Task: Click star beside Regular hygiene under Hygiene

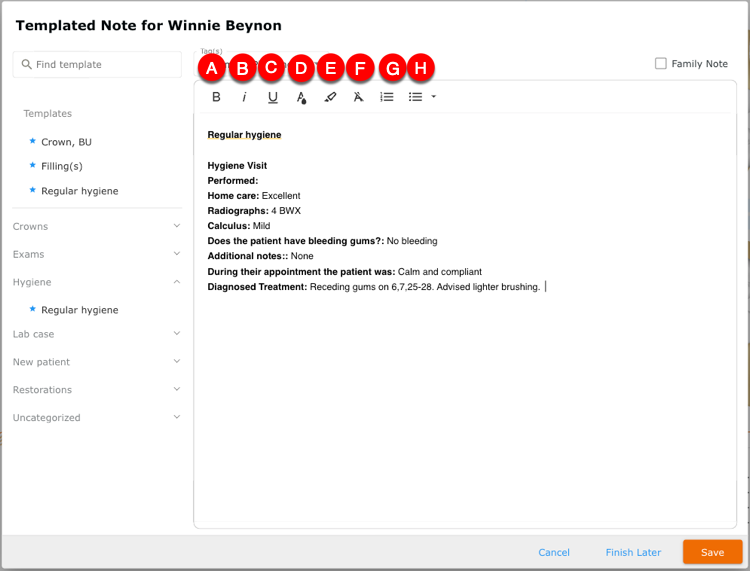Action: tap(33, 309)
